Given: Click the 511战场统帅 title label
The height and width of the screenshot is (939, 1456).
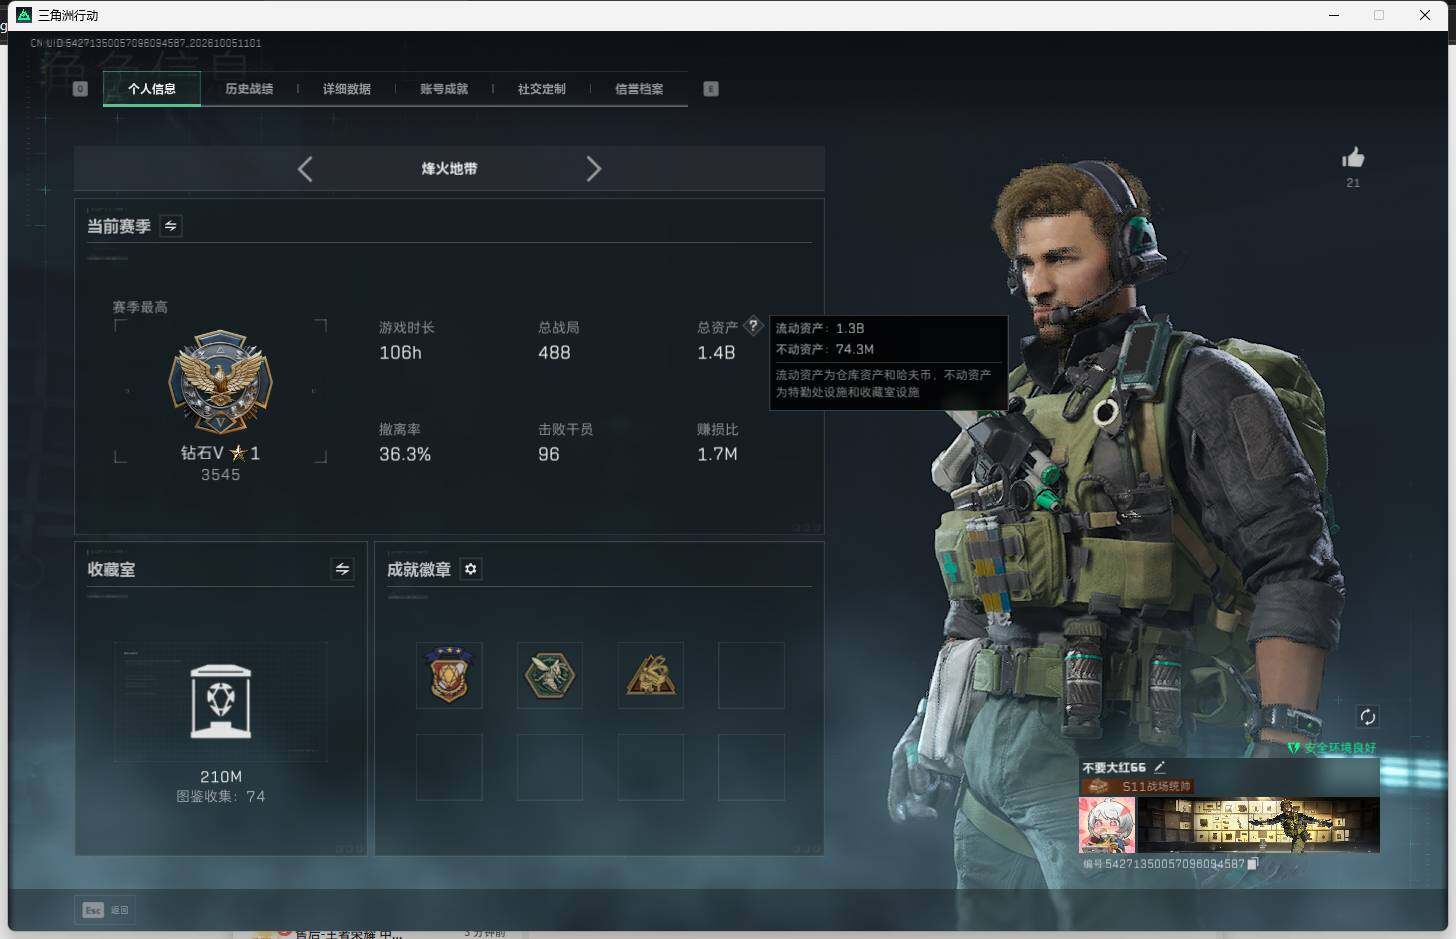Looking at the screenshot, I should pos(1156,786).
